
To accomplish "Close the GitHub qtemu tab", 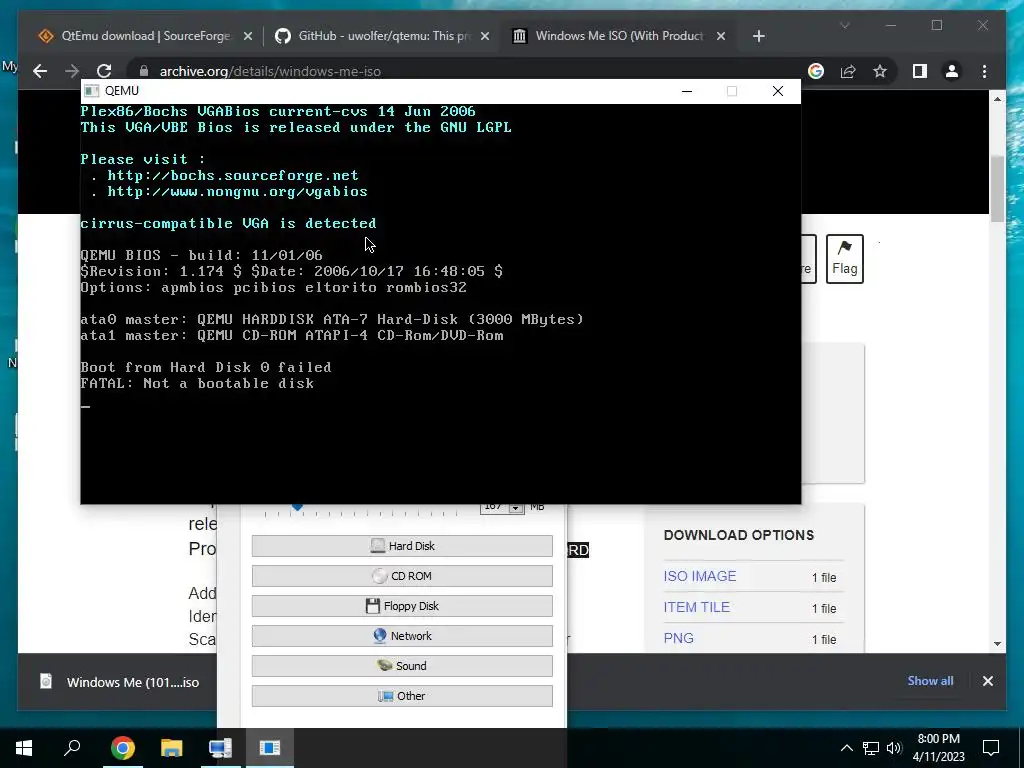I will (485, 37).
